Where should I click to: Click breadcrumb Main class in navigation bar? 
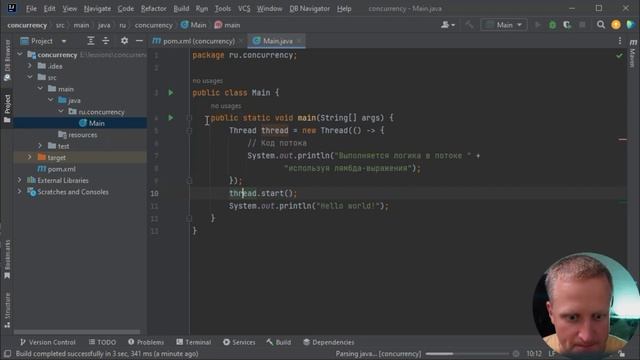click(x=193, y=25)
